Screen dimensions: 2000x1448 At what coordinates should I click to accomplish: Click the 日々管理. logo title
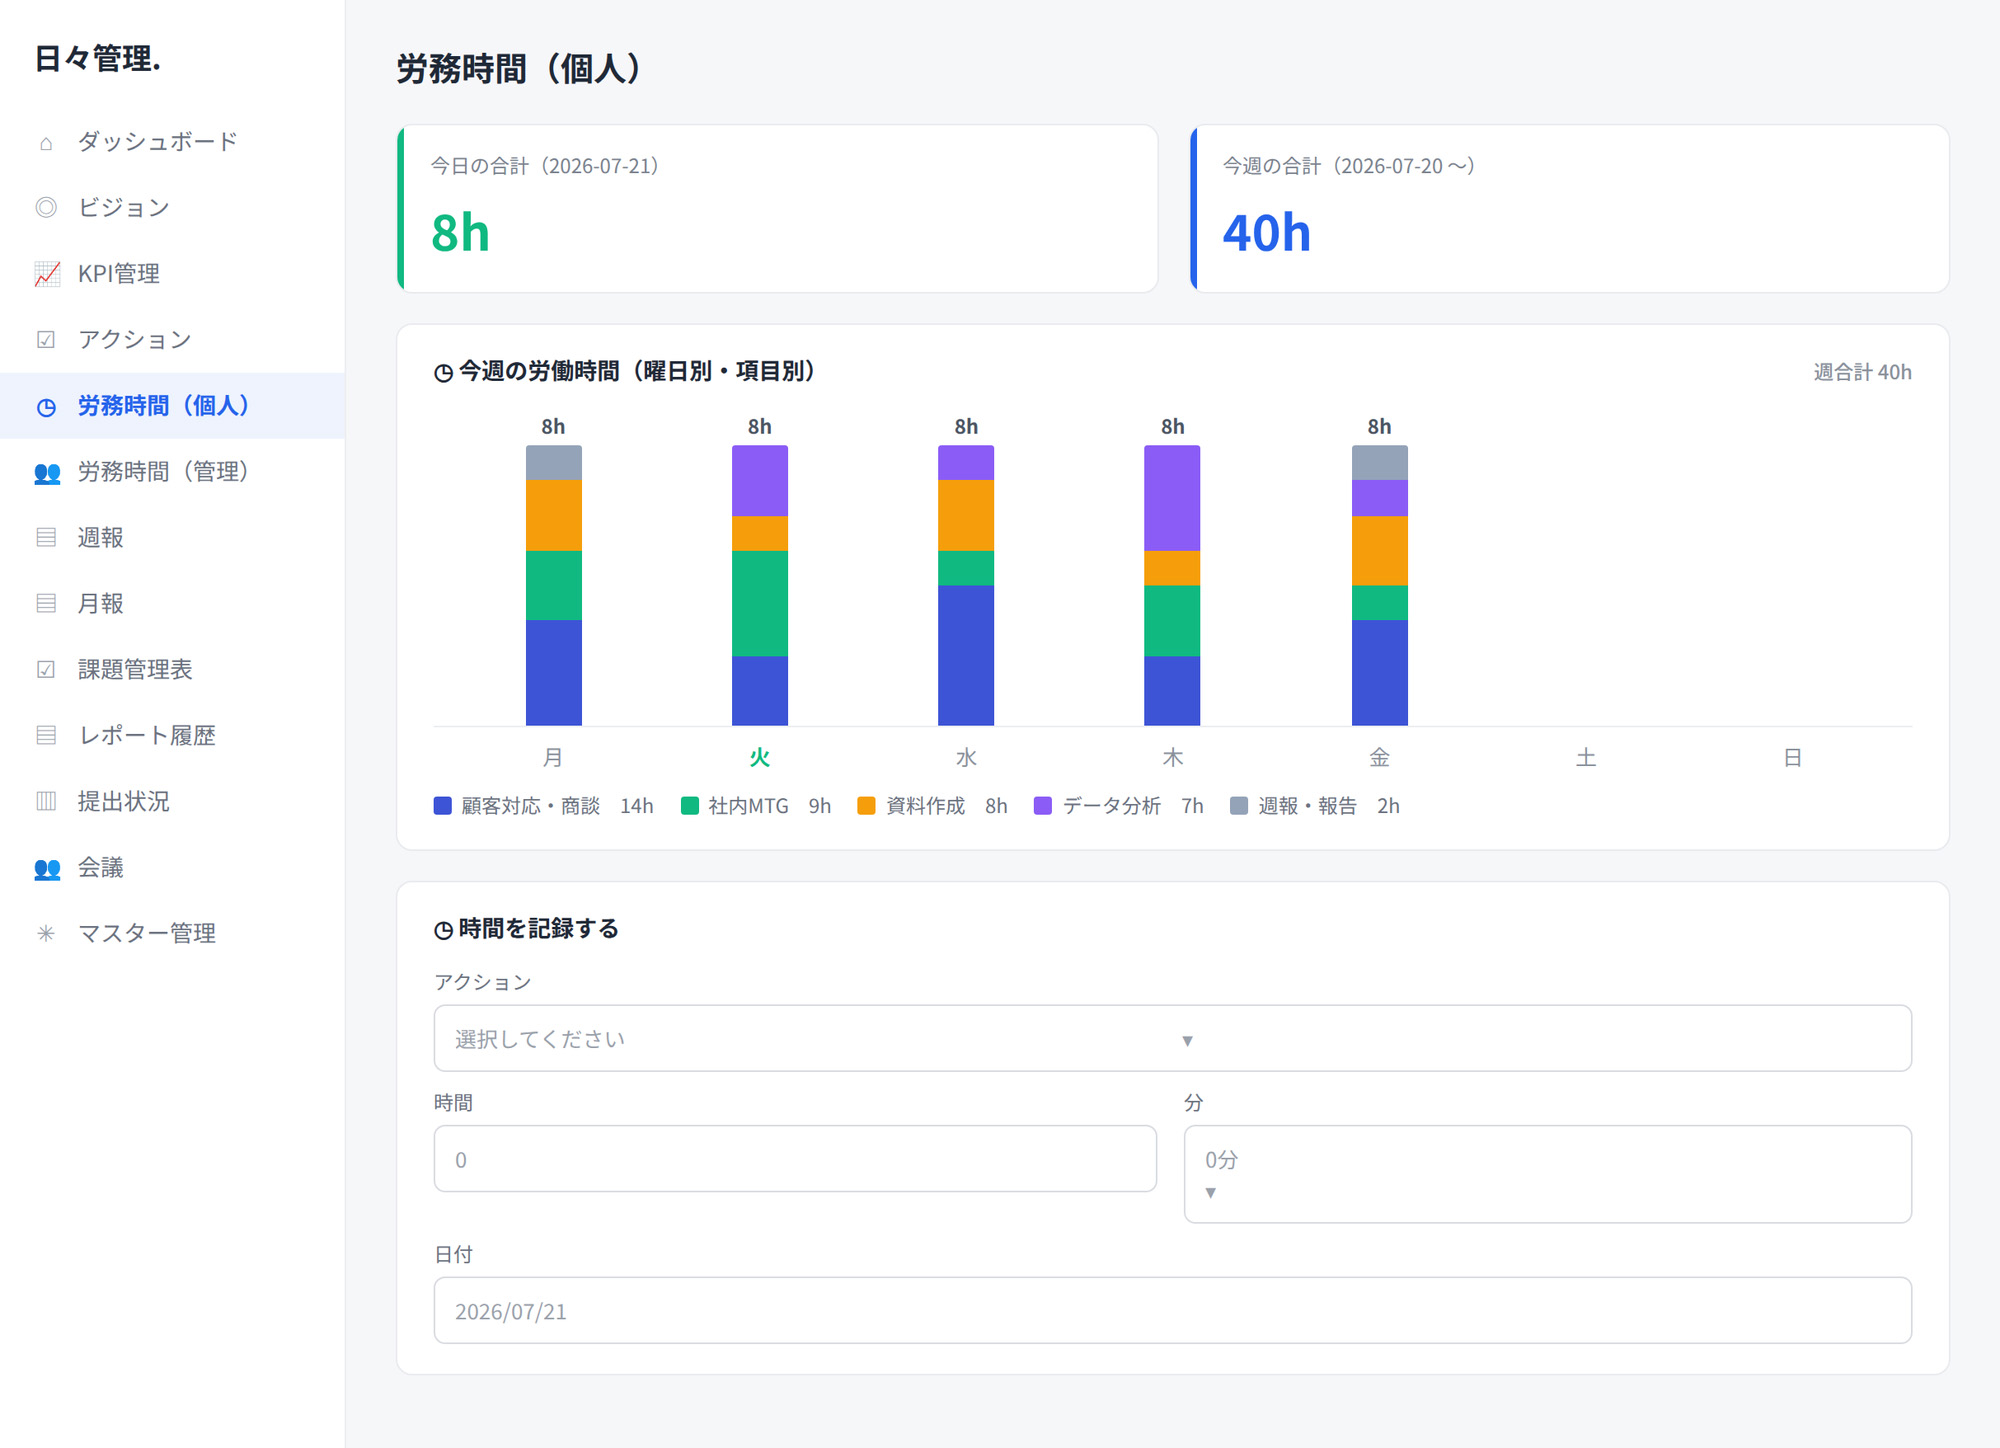coord(98,59)
